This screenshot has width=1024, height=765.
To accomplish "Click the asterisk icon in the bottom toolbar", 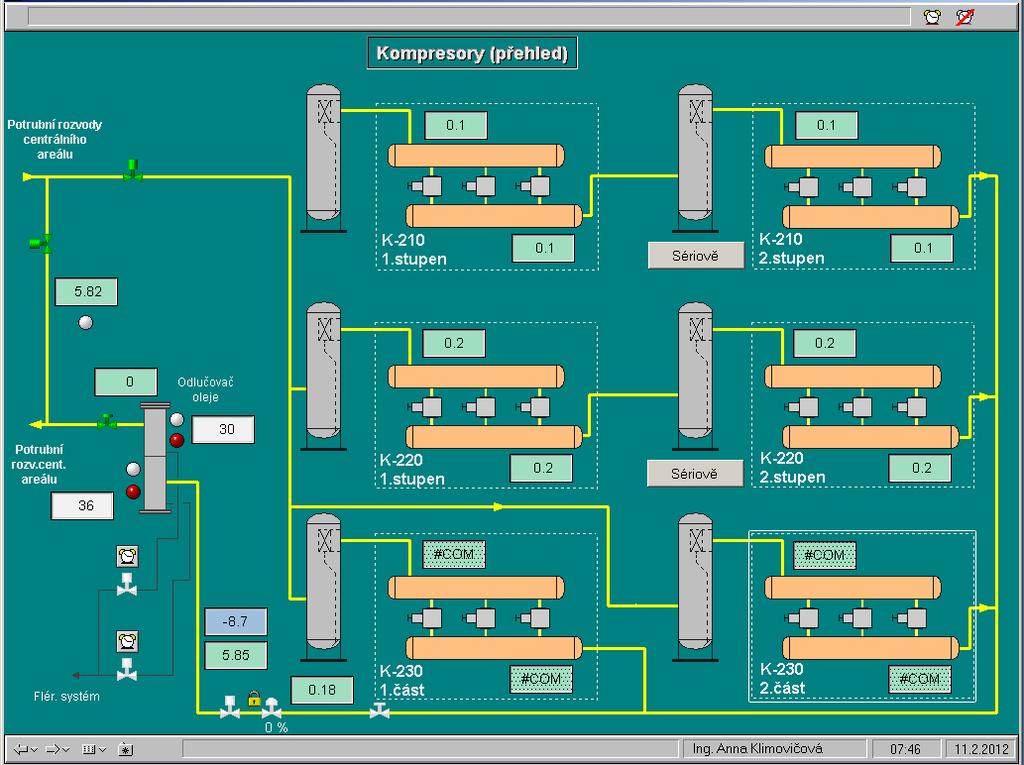I will point(126,749).
